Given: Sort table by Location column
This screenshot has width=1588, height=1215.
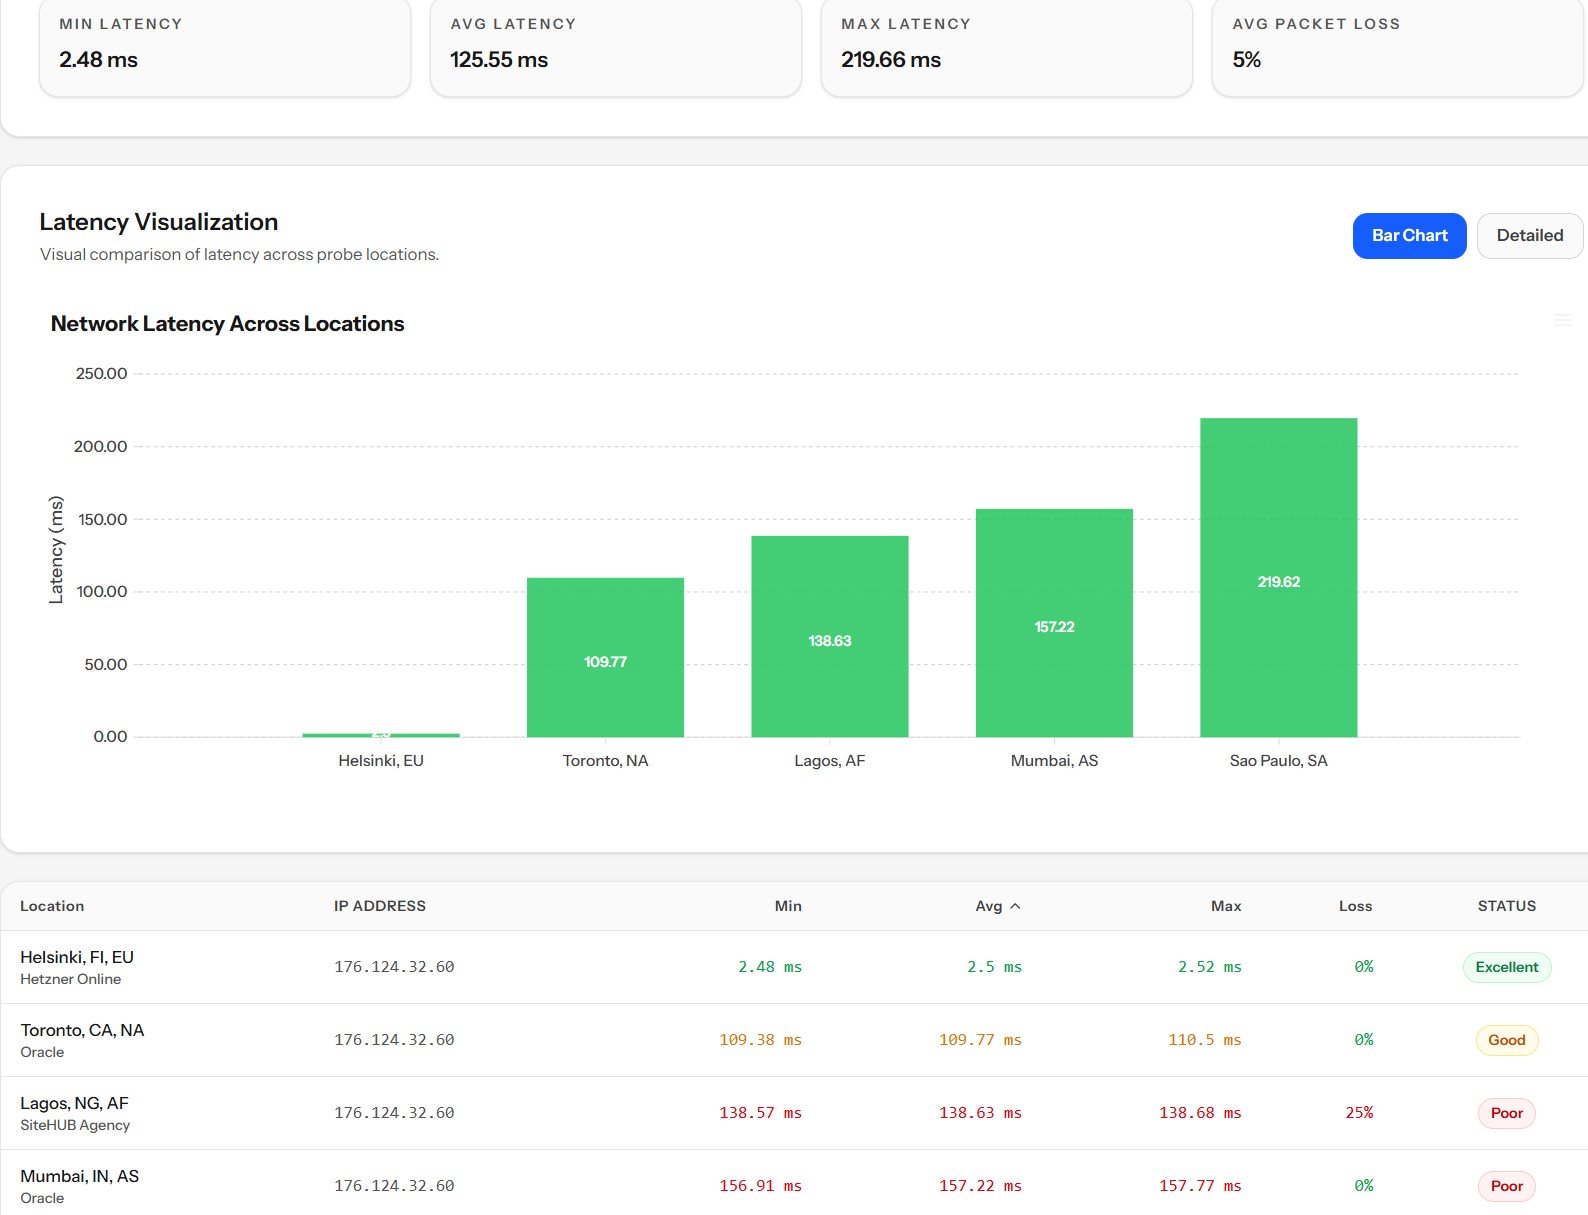Looking at the screenshot, I should click(52, 906).
